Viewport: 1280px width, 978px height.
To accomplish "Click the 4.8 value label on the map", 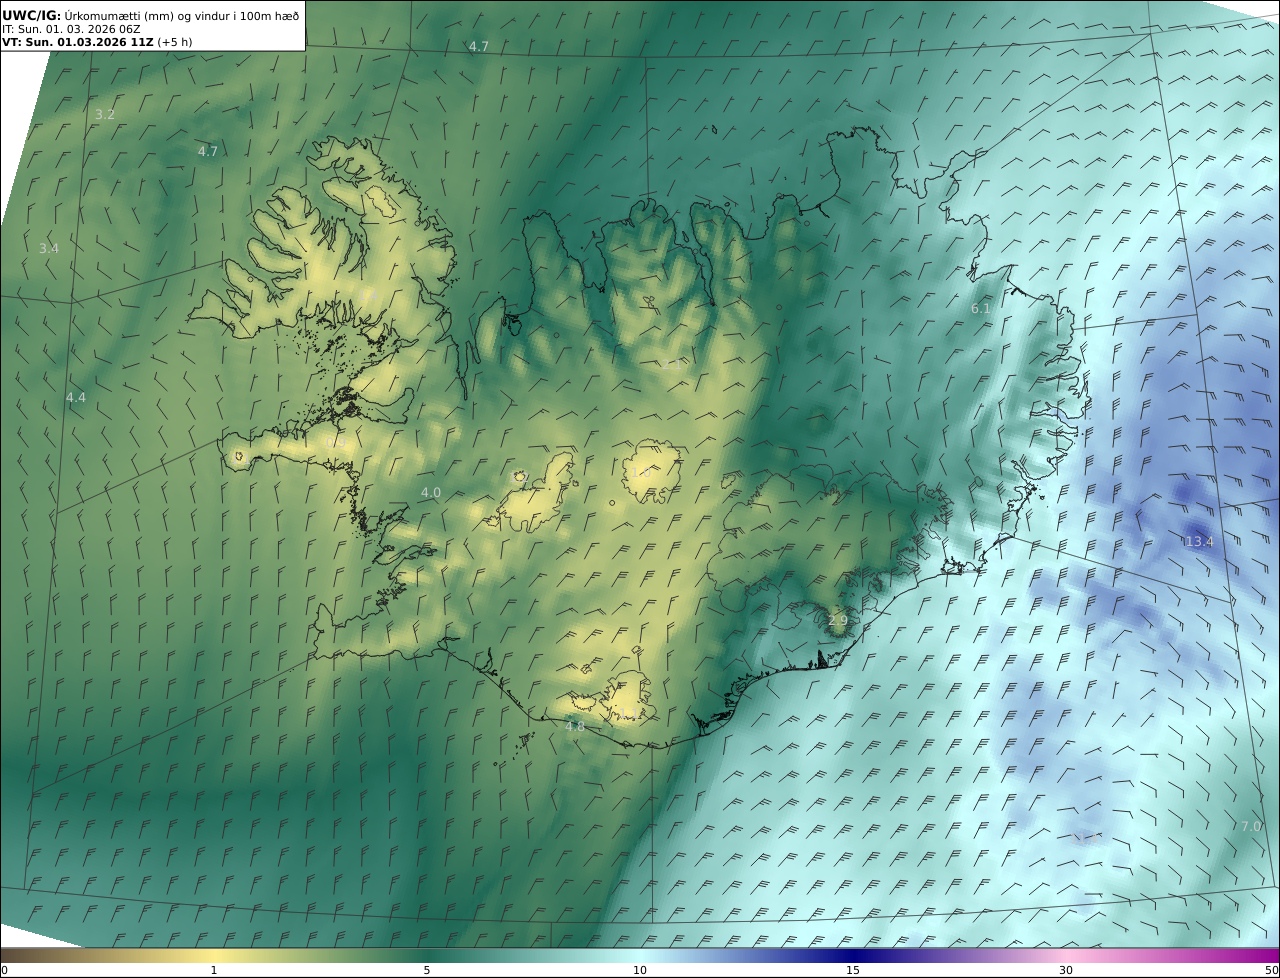I will pos(575,727).
